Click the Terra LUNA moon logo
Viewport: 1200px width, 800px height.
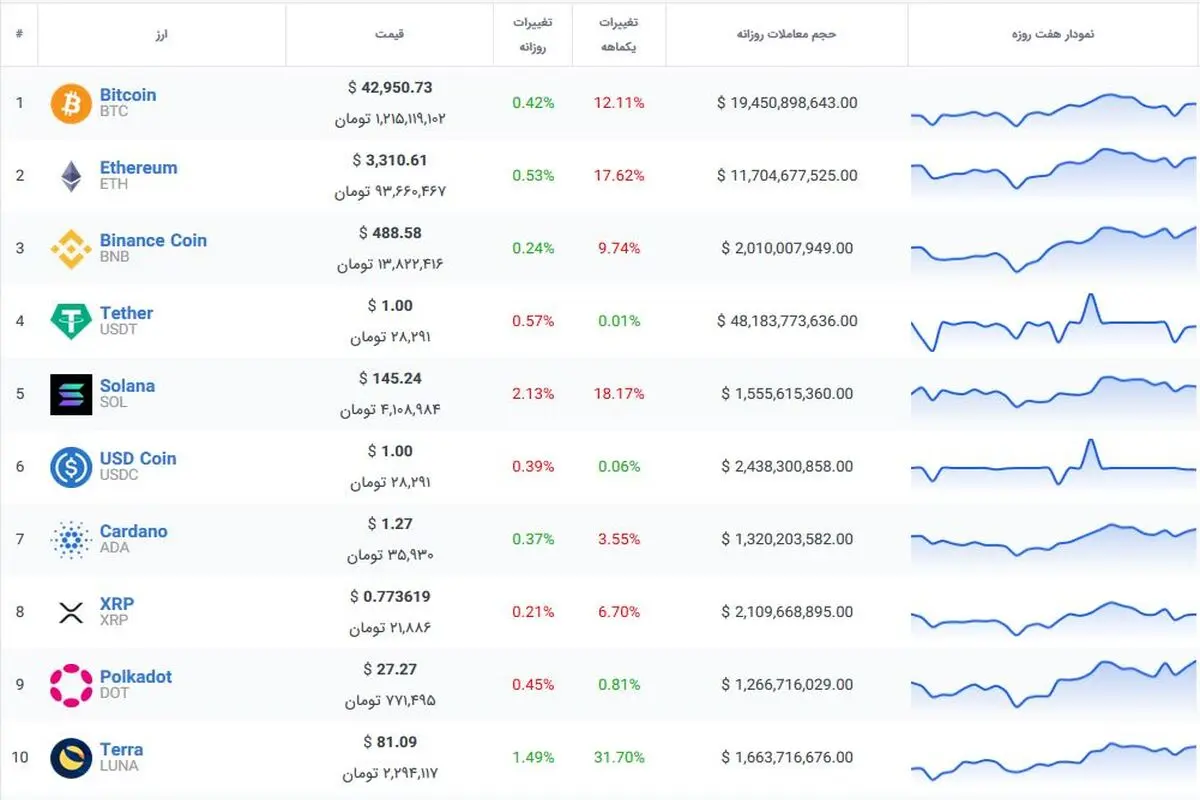(x=71, y=758)
